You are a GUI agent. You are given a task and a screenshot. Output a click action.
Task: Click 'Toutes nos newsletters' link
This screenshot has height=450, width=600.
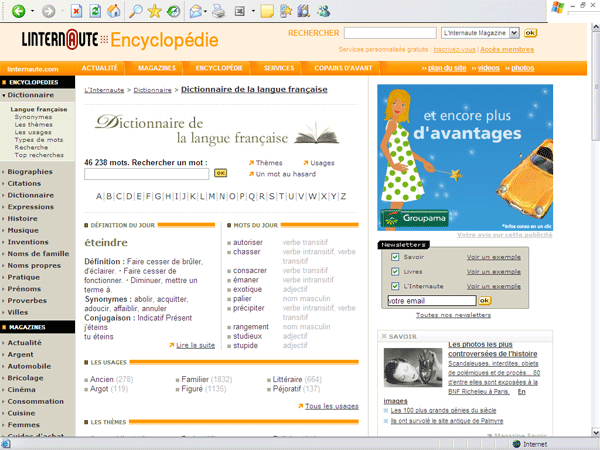click(x=453, y=315)
